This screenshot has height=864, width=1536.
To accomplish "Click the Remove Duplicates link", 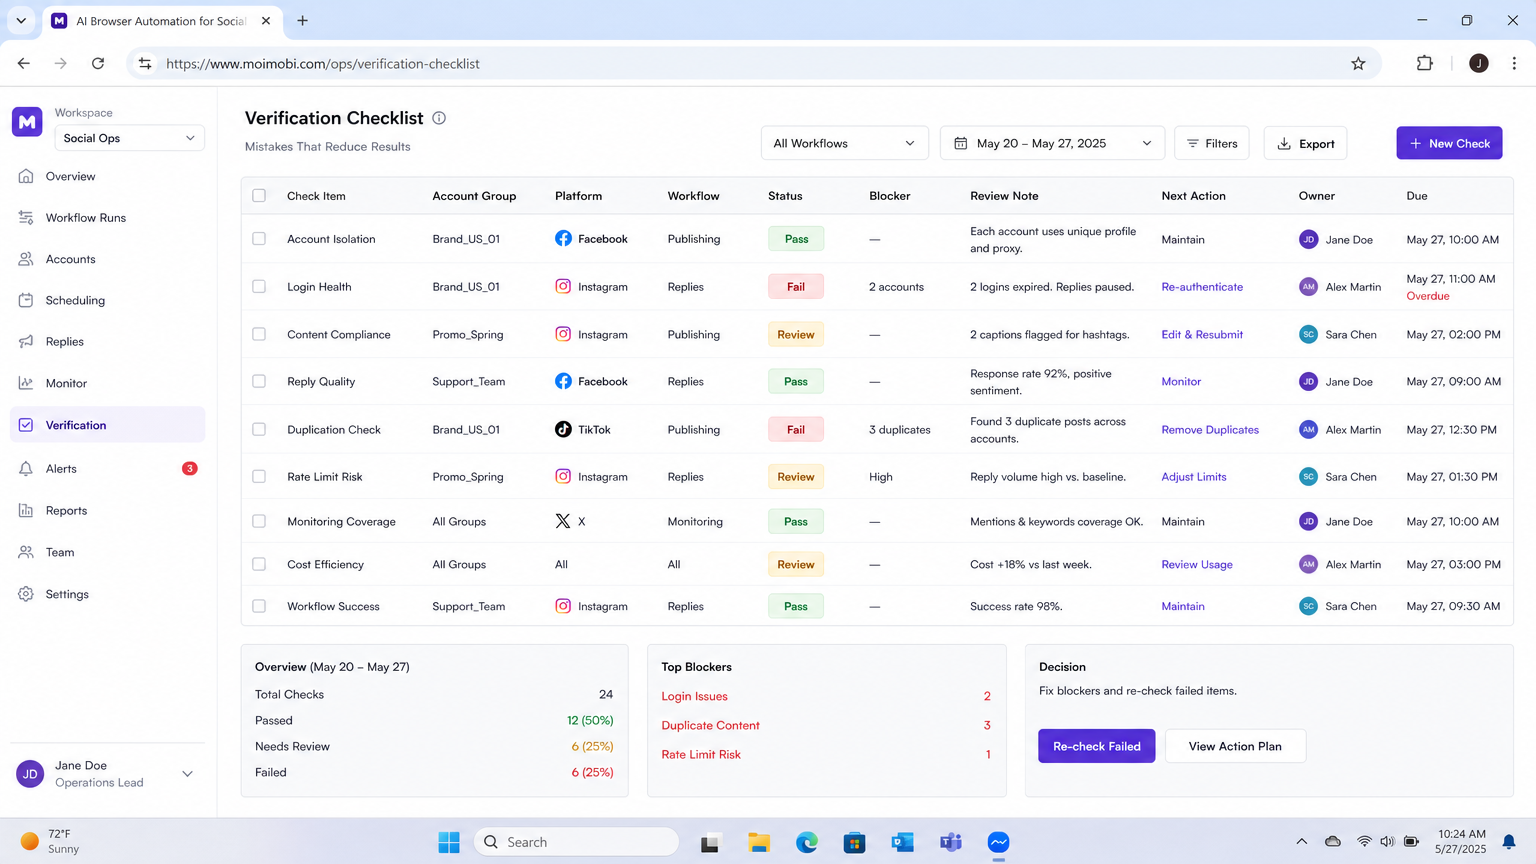I will coord(1210,430).
